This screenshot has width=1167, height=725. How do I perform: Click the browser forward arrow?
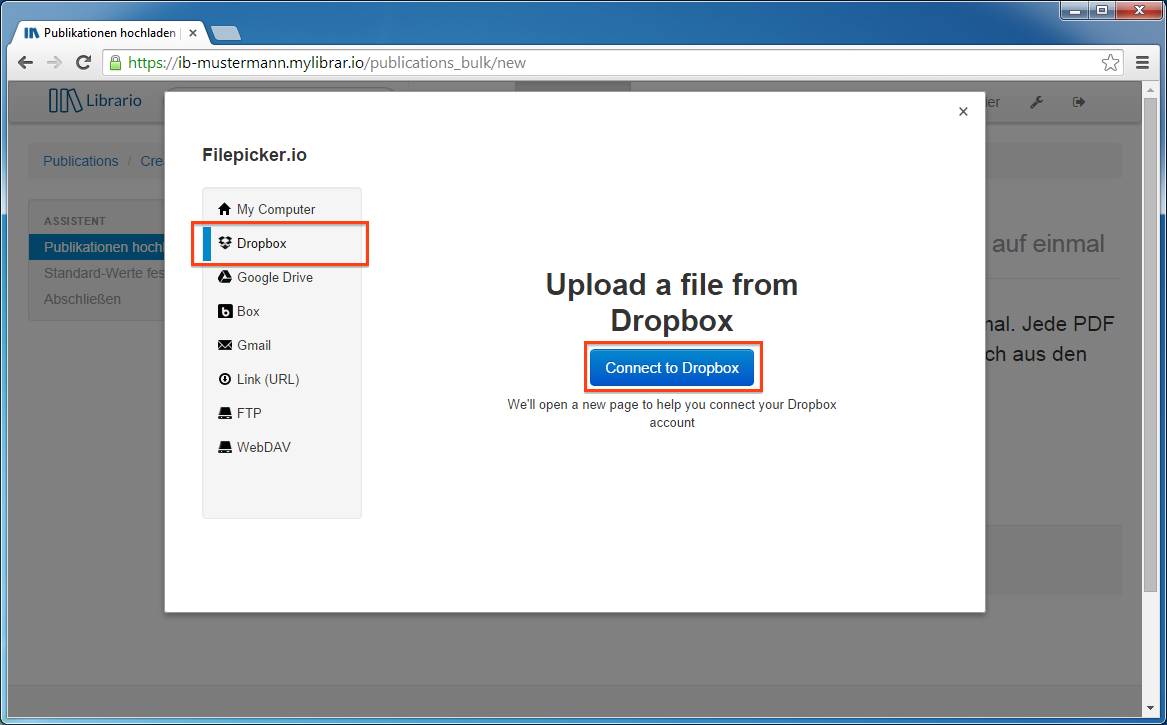(x=54, y=63)
